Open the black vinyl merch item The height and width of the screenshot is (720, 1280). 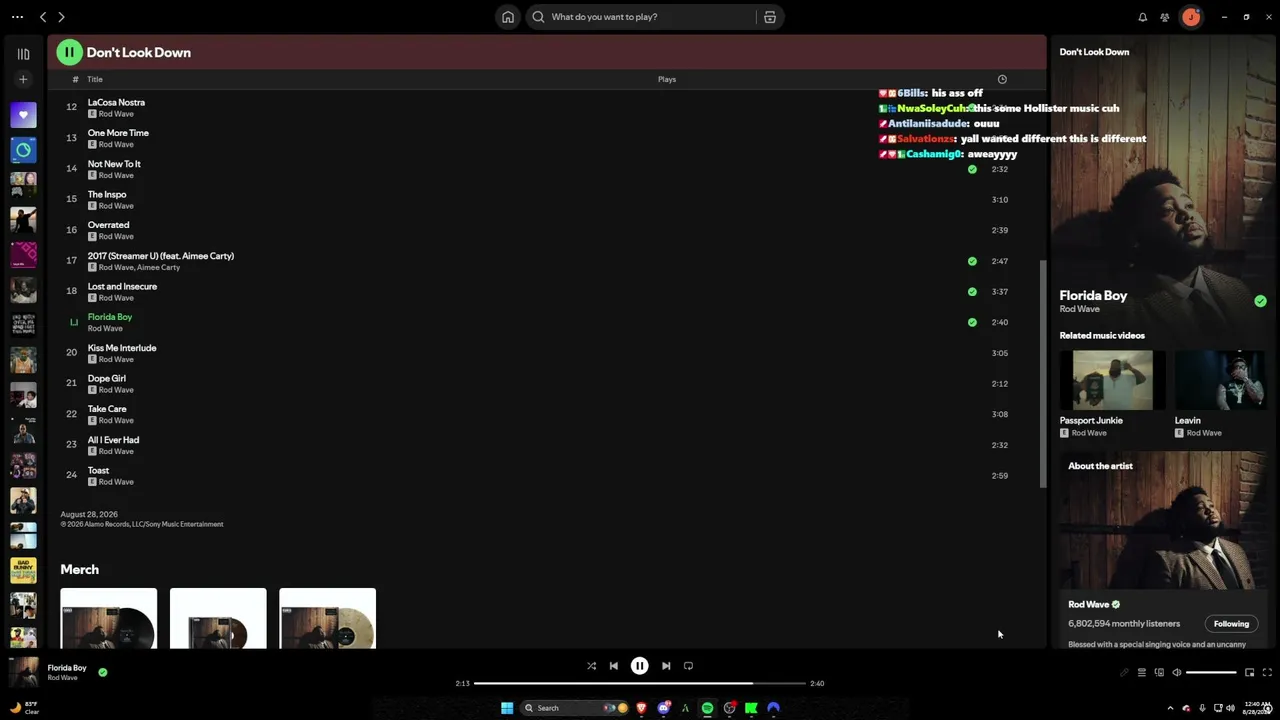(108, 618)
